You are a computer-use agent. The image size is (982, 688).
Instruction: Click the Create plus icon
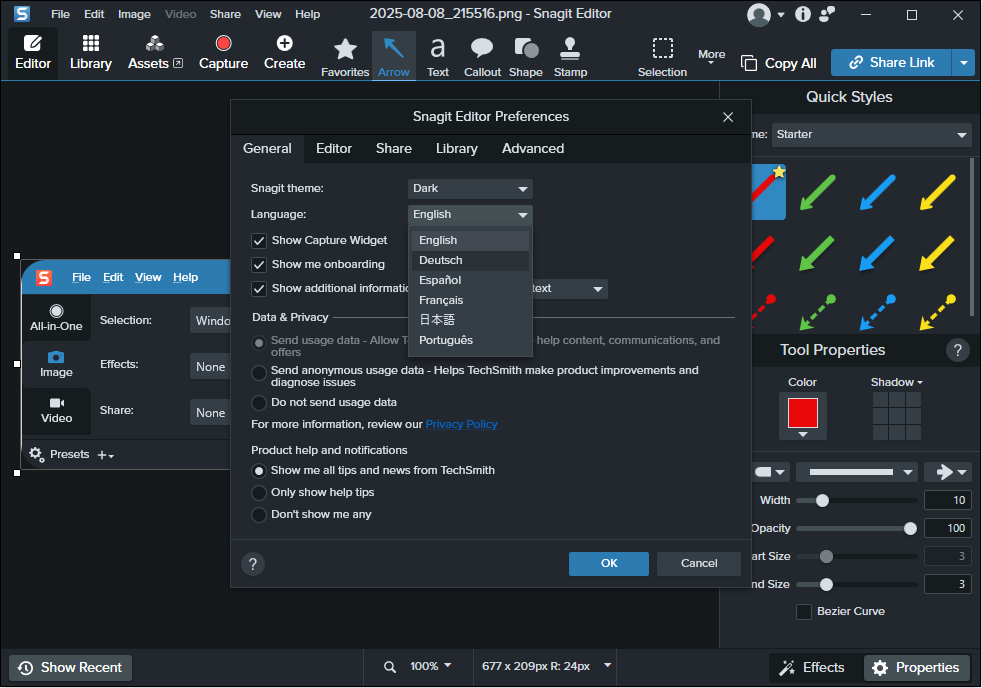pos(284,43)
